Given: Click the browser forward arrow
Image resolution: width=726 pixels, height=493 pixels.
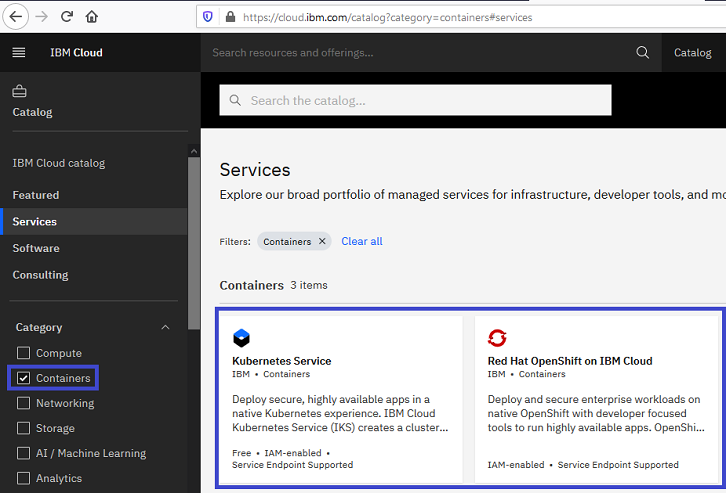Looking at the screenshot, I should pos(42,17).
